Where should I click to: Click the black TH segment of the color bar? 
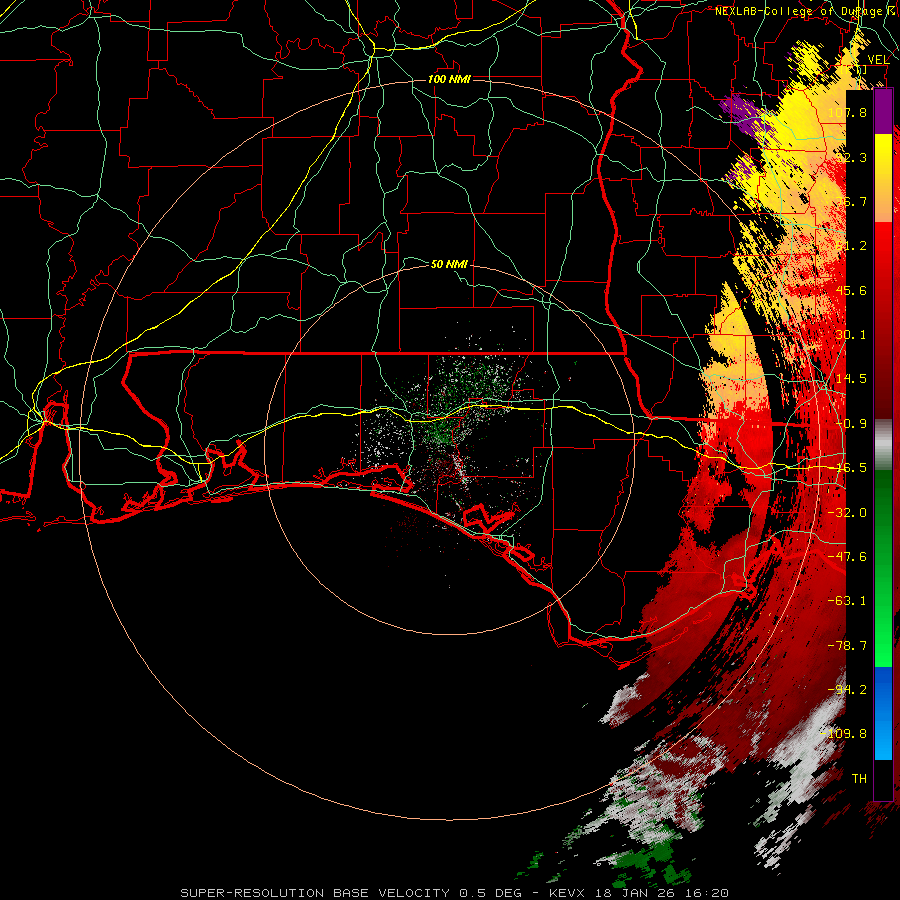883,779
